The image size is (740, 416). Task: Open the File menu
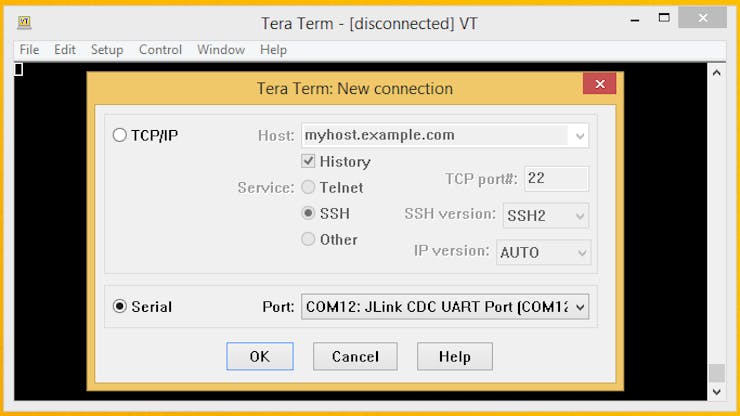pyautogui.click(x=29, y=50)
